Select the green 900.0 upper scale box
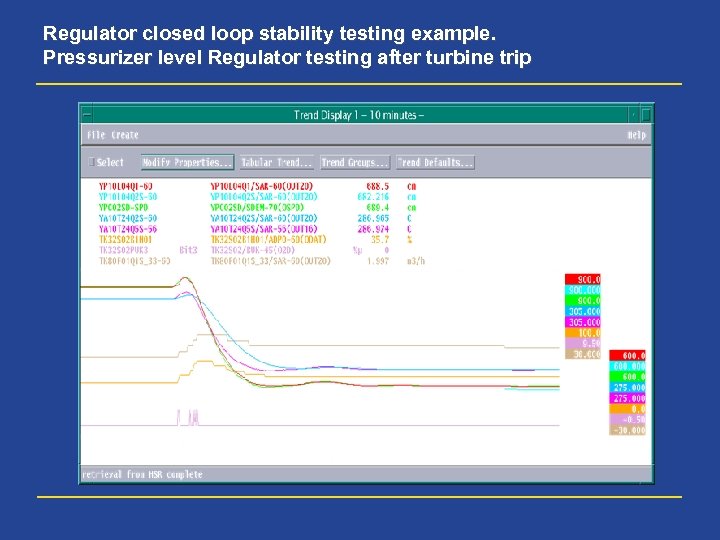The image size is (720, 540). (x=583, y=300)
